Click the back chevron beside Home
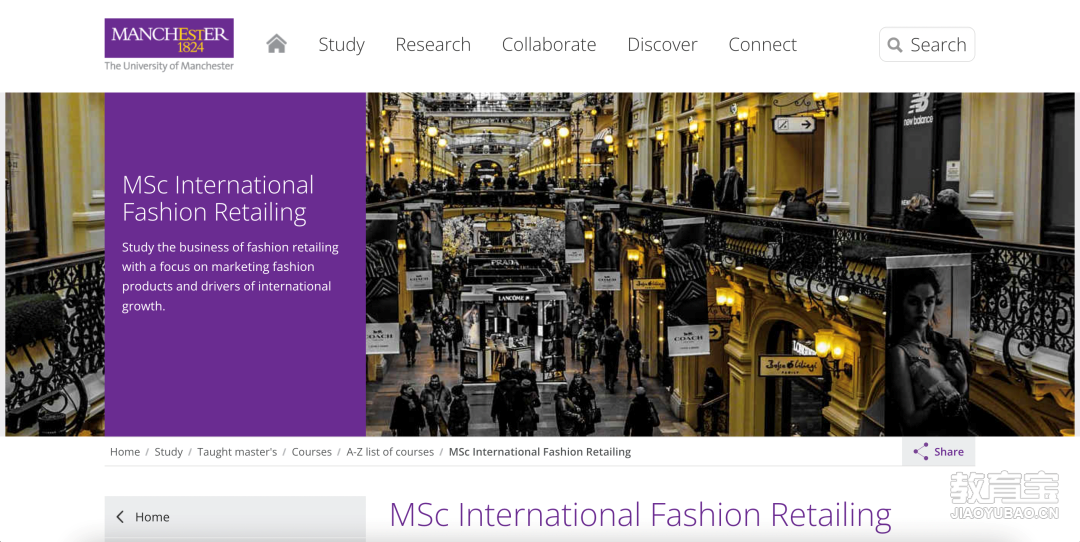This screenshot has width=1080, height=542. [x=121, y=517]
